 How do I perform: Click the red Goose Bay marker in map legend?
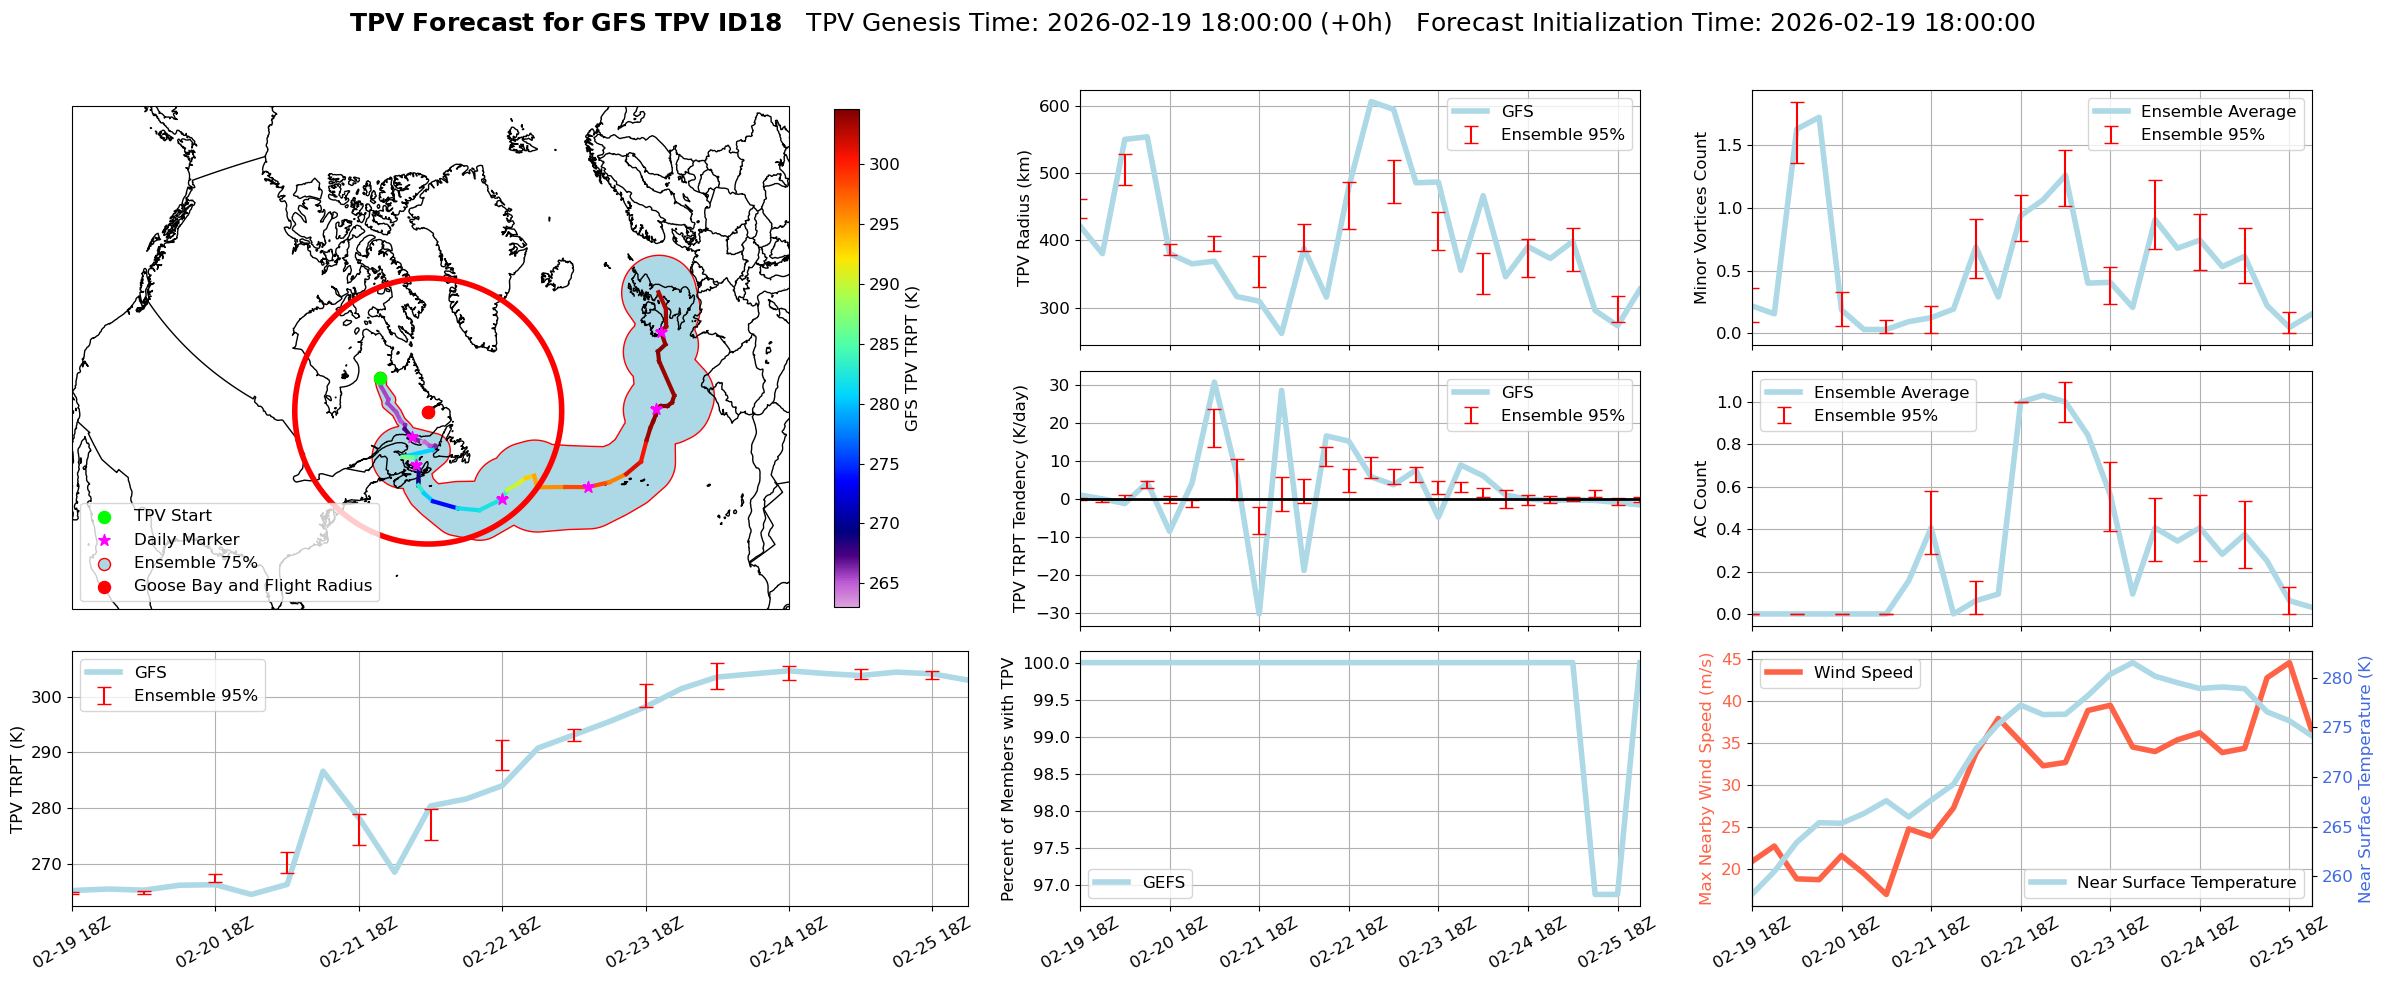tap(105, 587)
